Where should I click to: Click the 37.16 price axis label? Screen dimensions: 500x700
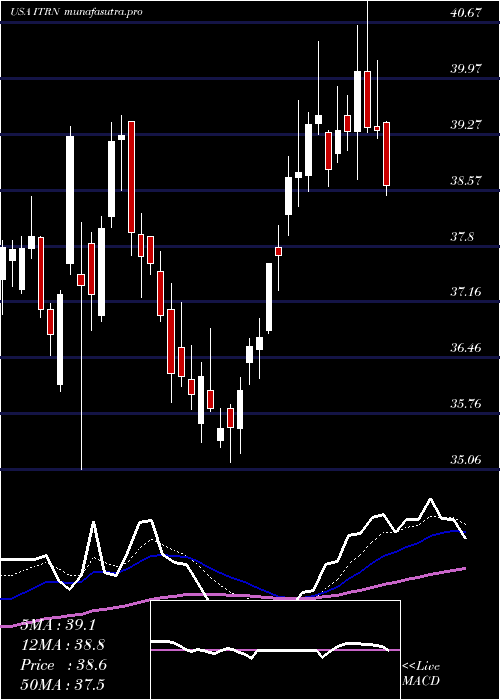(466, 292)
